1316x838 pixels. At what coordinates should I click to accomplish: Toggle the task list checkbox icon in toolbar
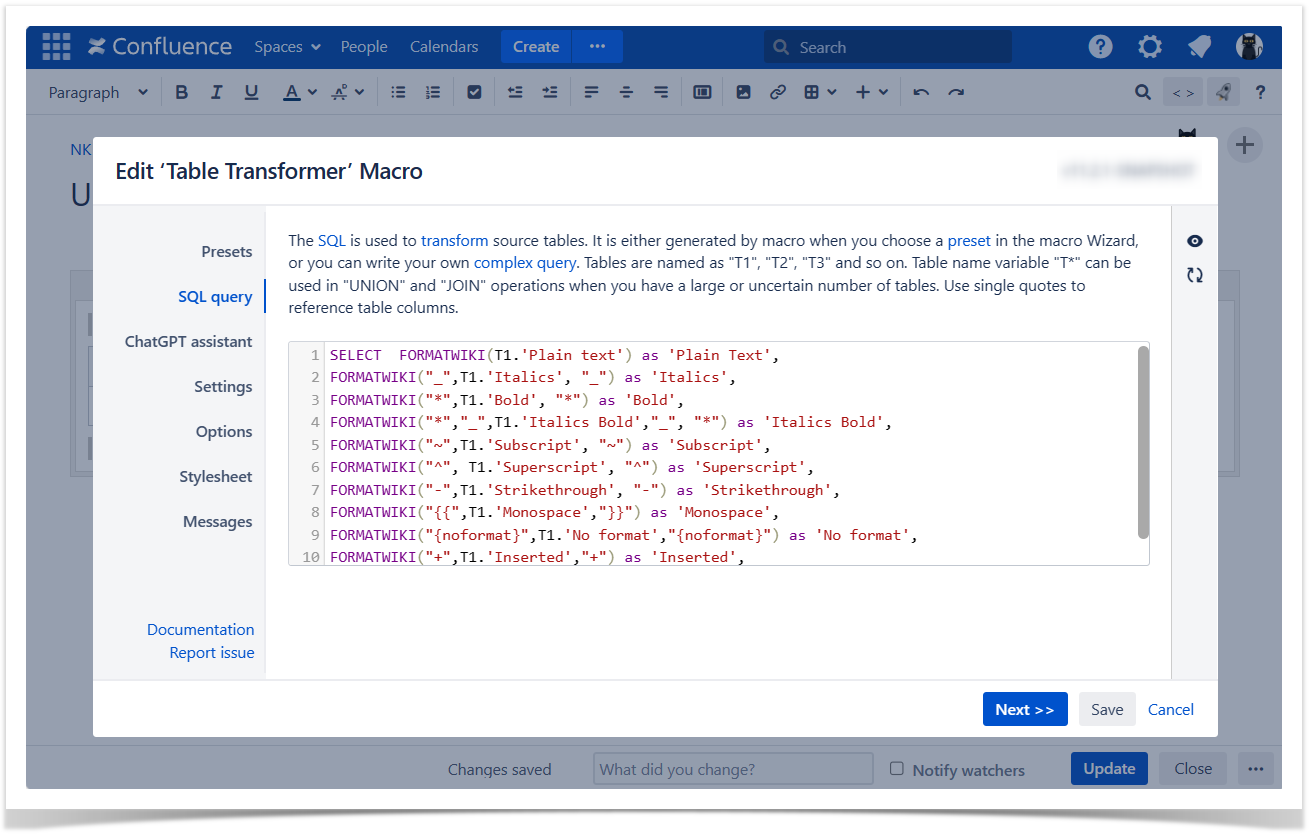tap(474, 92)
